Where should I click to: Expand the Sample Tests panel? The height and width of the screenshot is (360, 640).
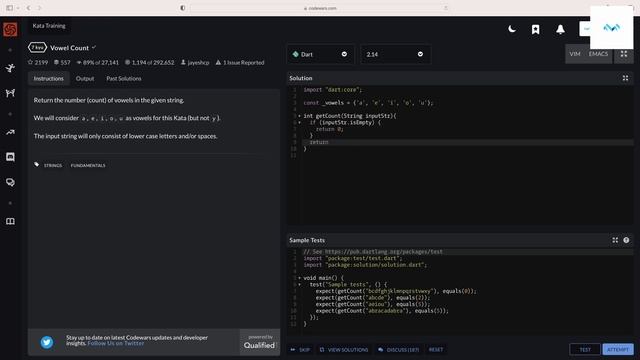click(615, 240)
